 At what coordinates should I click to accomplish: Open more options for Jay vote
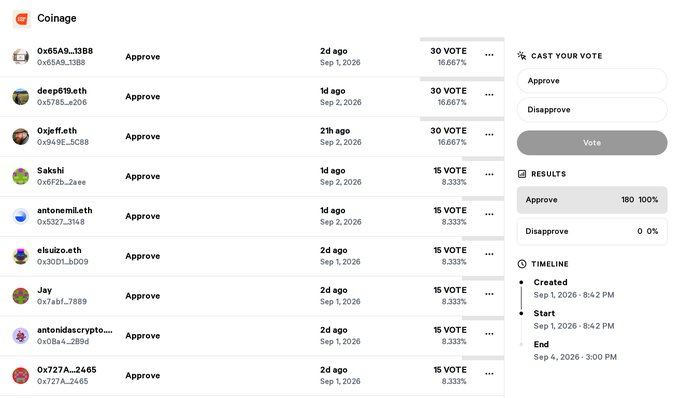coord(489,294)
